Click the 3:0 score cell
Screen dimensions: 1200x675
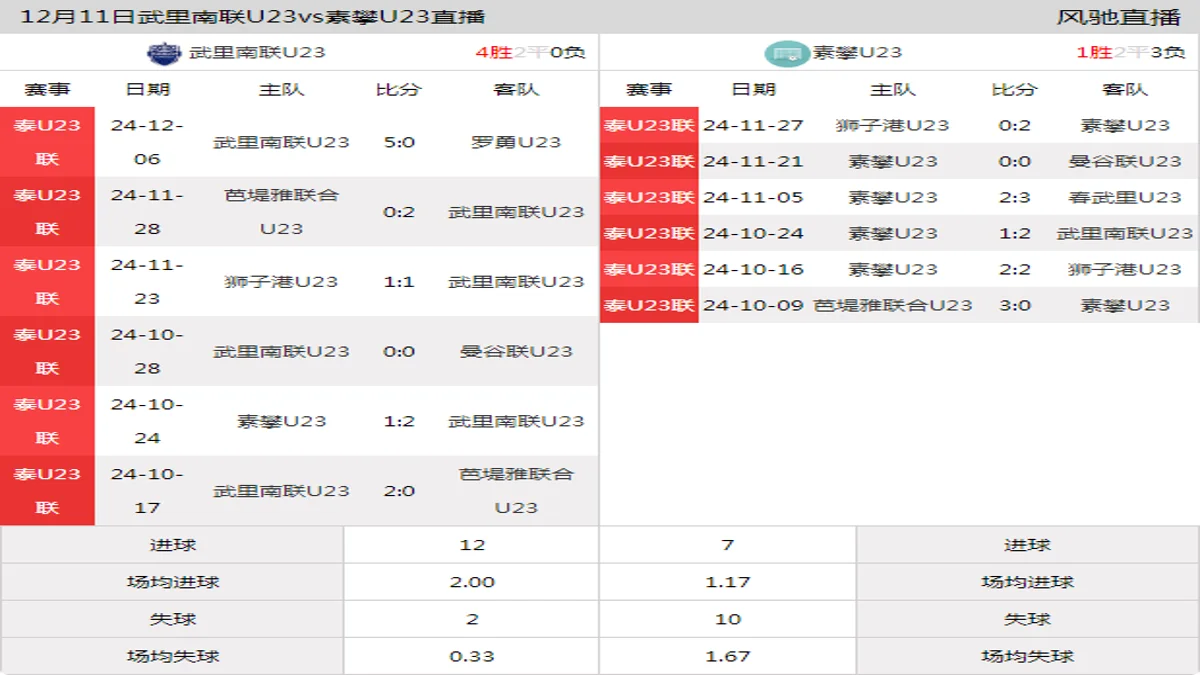click(x=1014, y=305)
